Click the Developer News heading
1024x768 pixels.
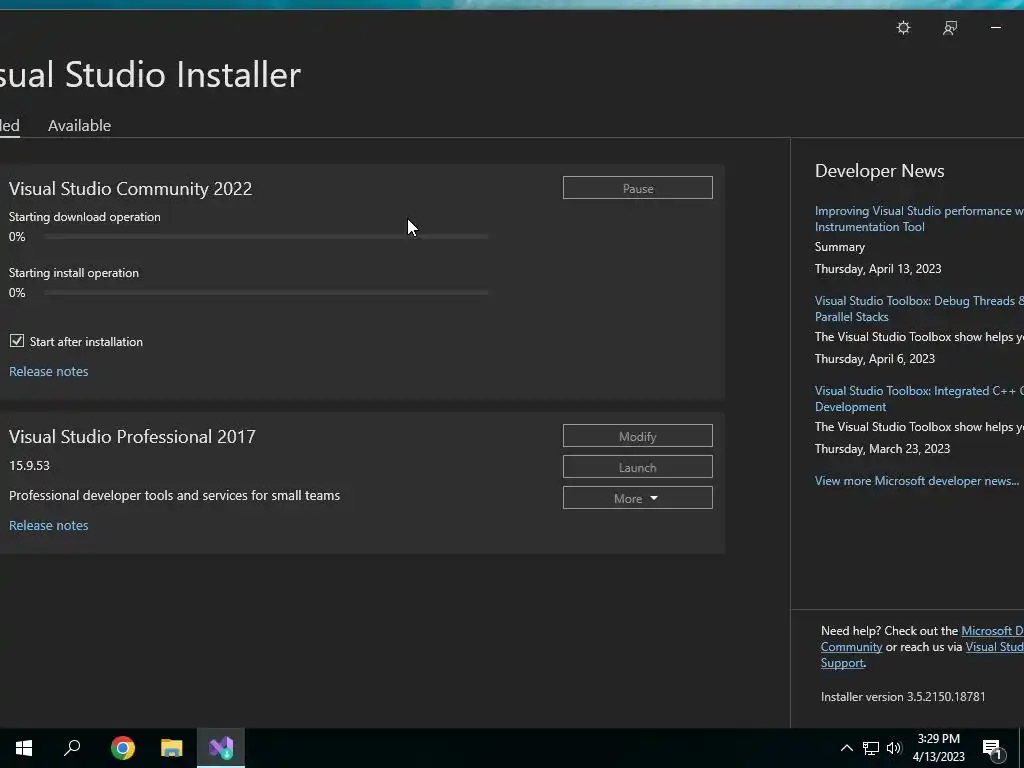pos(879,171)
